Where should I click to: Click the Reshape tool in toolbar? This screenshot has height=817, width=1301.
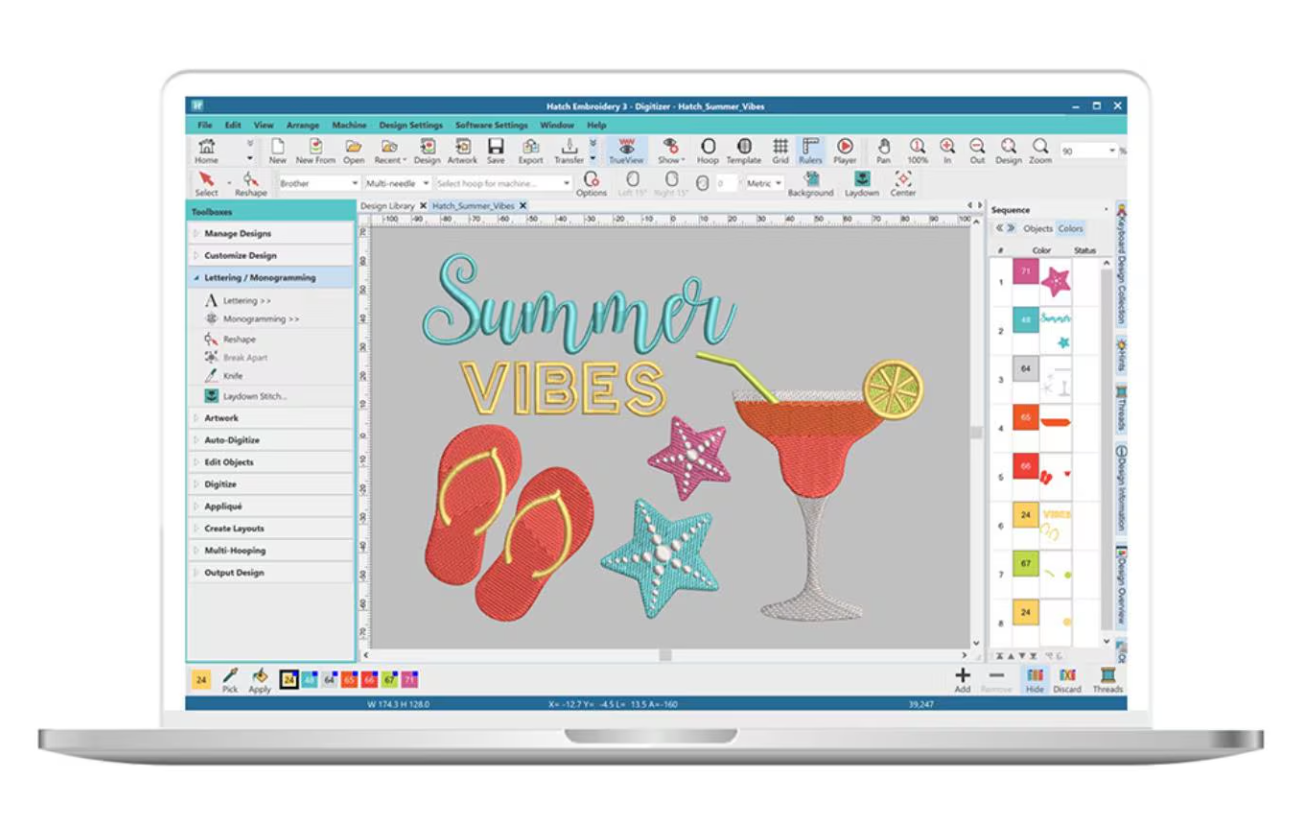[x=250, y=183]
